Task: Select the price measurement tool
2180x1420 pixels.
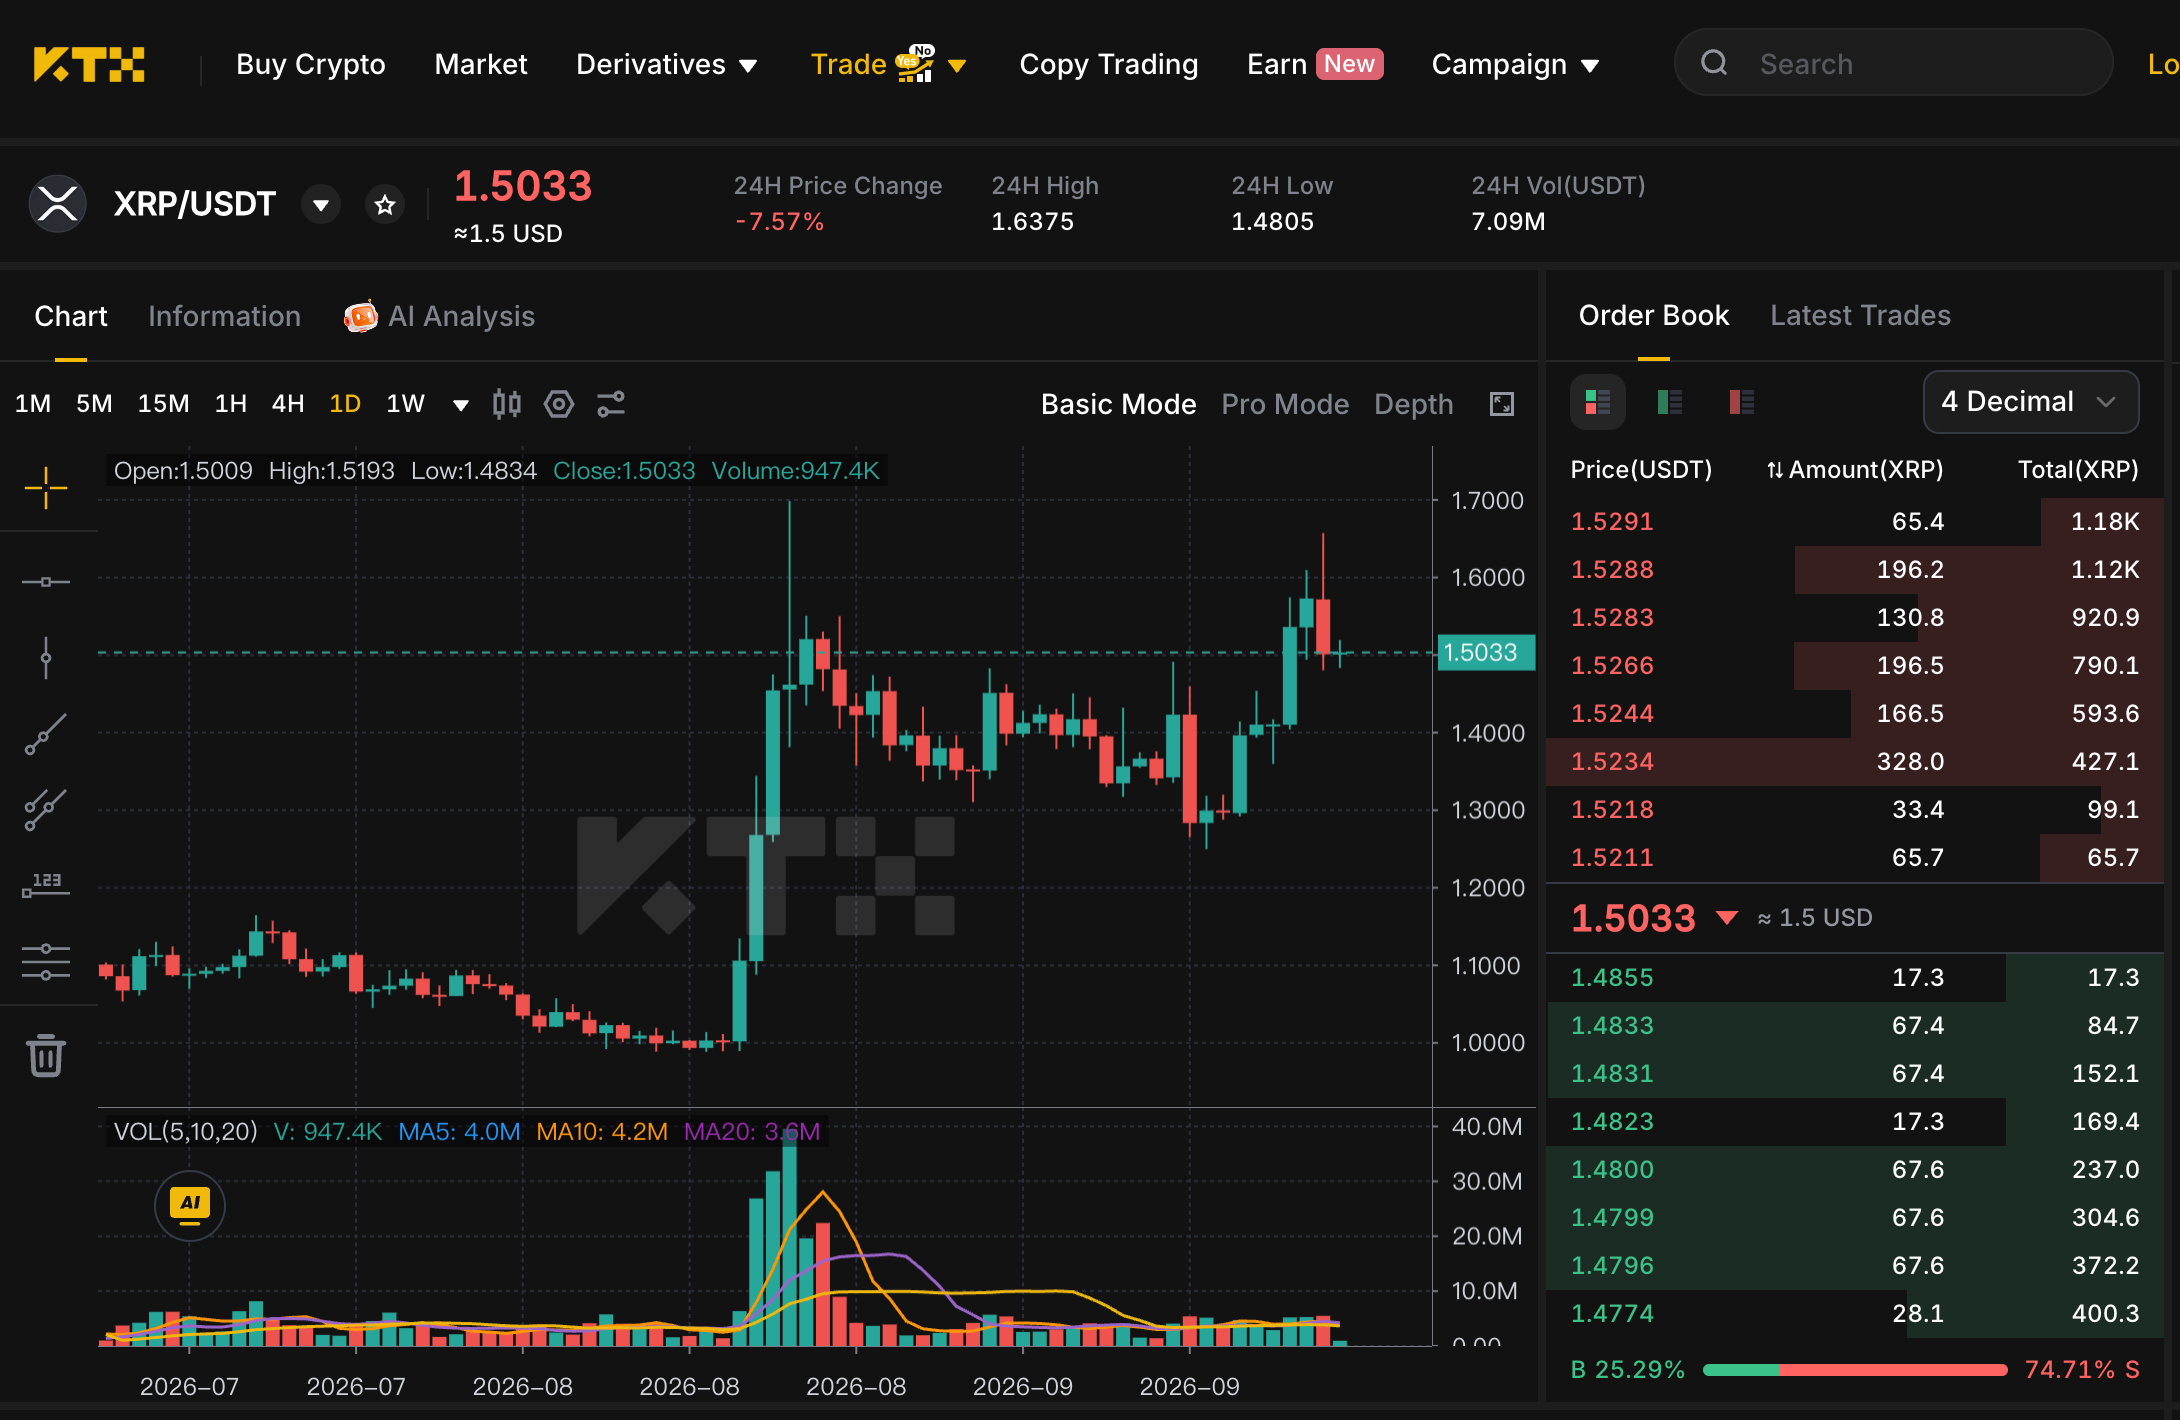Action: (x=46, y=885)
